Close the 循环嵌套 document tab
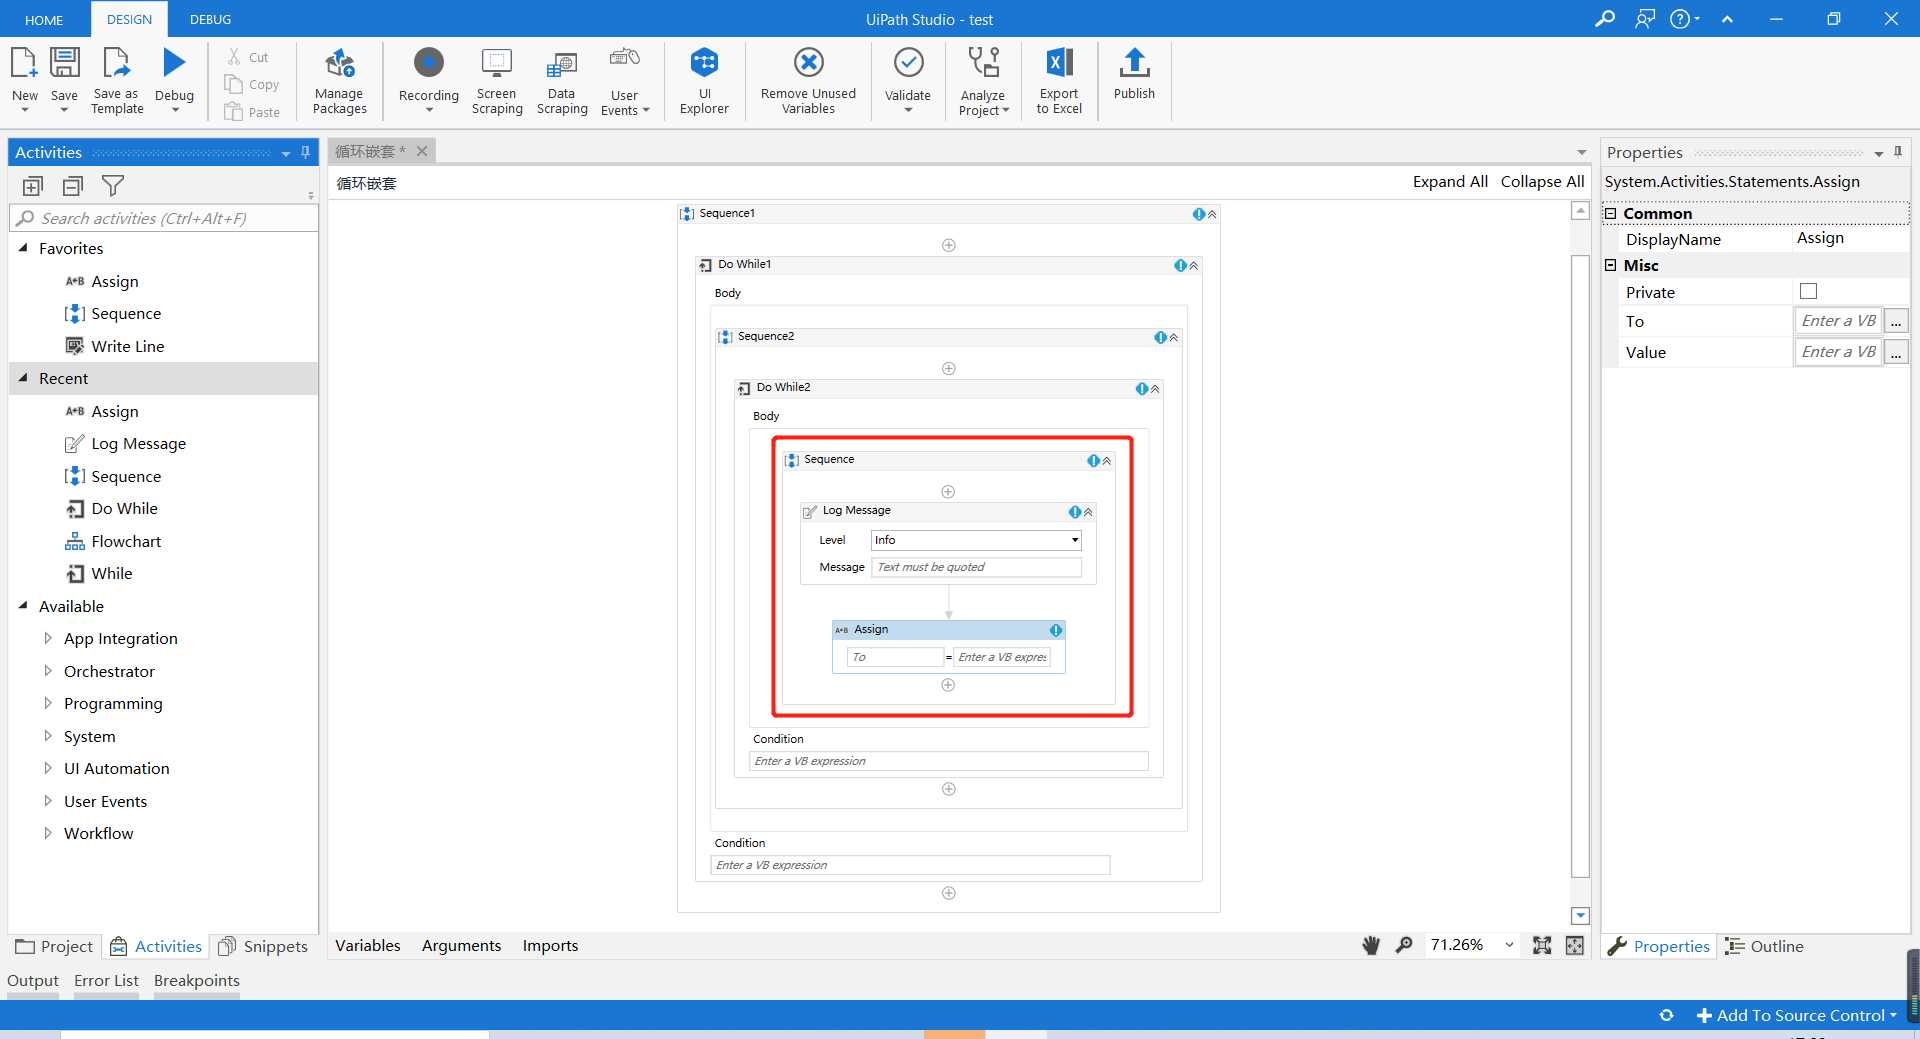 tap(422, 151)
